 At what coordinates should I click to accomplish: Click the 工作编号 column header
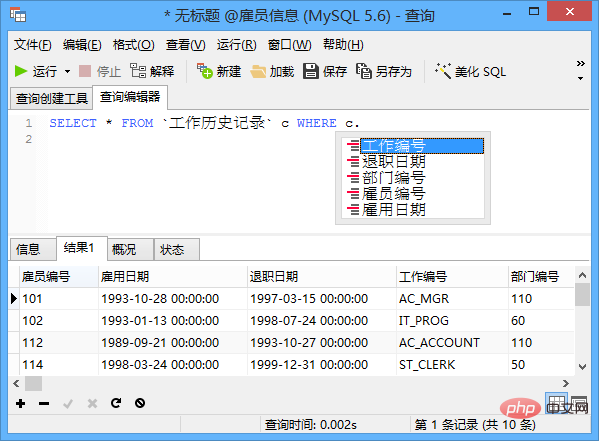point(452,276)
